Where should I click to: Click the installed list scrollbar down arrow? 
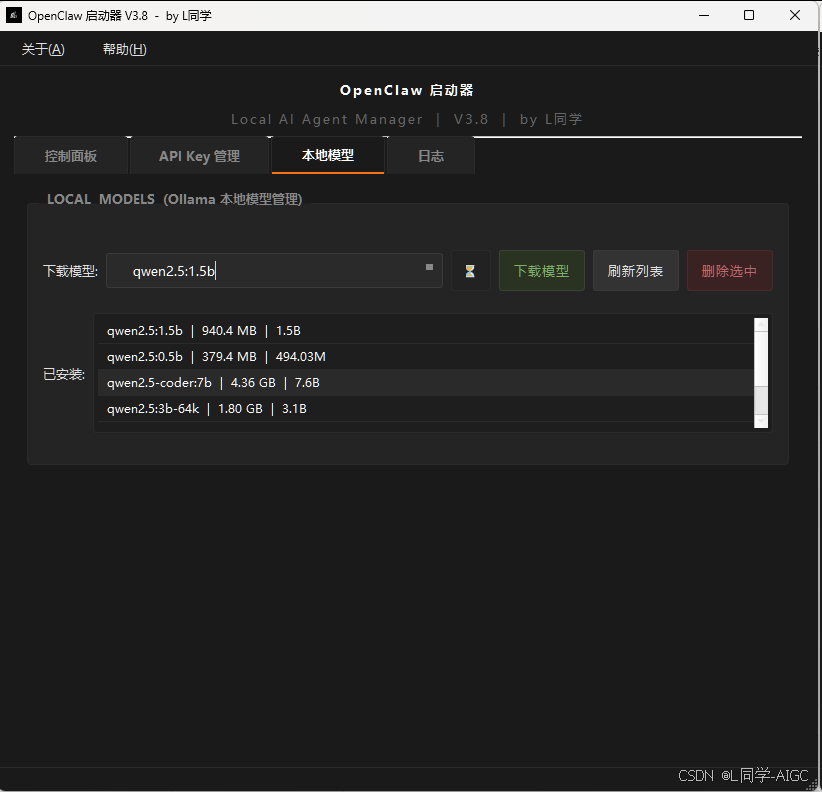click(x=761, y=421)
